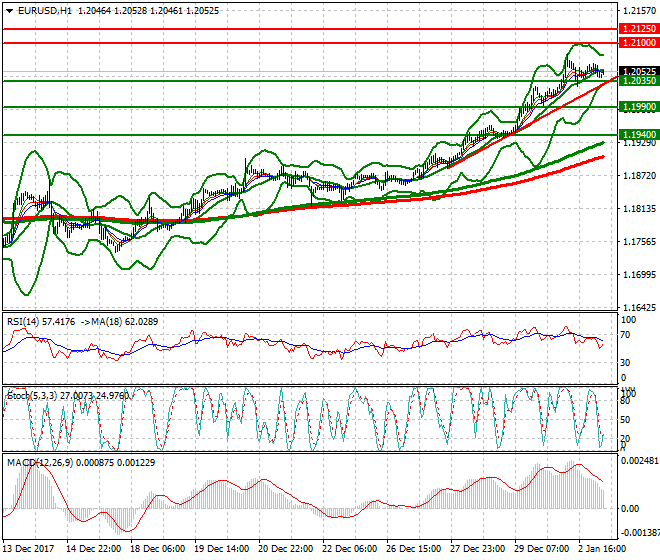Select the green 1.20350 support price label
Image resolution: width=660 pixels, height=560 pixels.
tap(639, 80)
